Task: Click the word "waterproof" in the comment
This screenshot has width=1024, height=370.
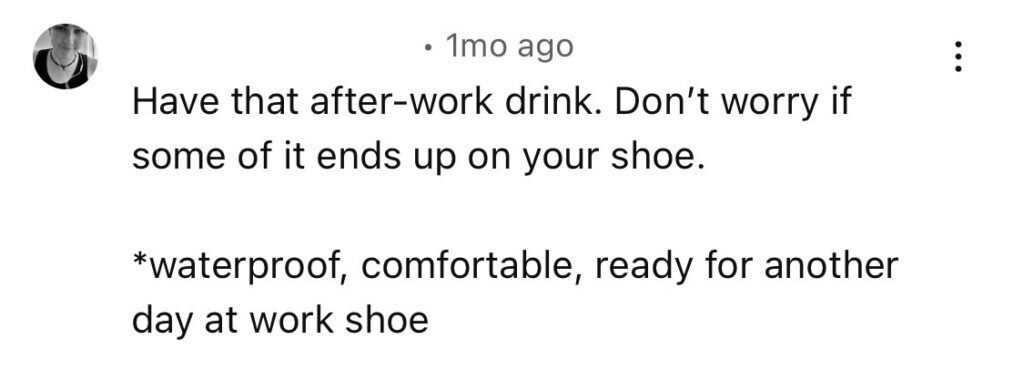Action: [247, 268]
